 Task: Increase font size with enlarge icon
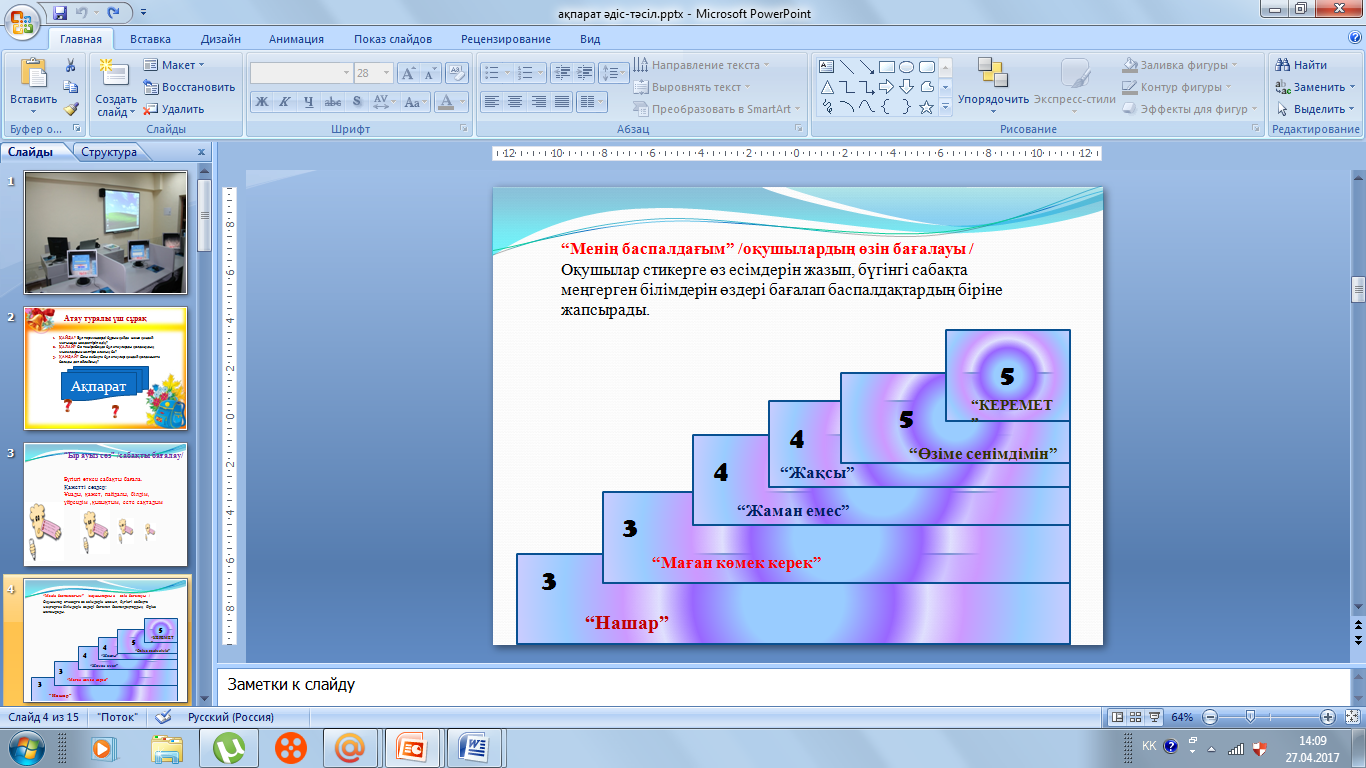(x=408, y=73)
